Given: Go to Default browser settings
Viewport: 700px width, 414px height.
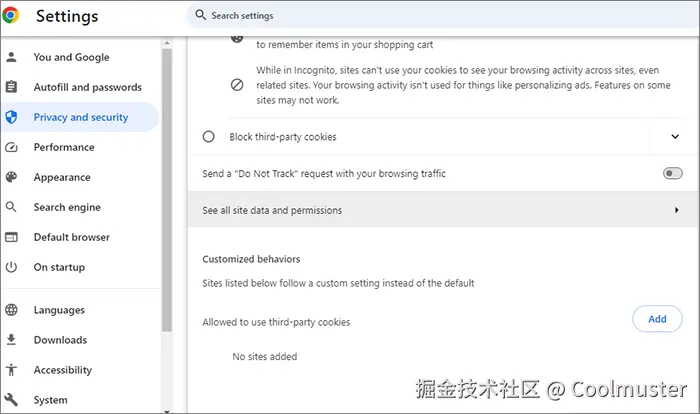Looking at the screenshot, I should coord(71,237).
